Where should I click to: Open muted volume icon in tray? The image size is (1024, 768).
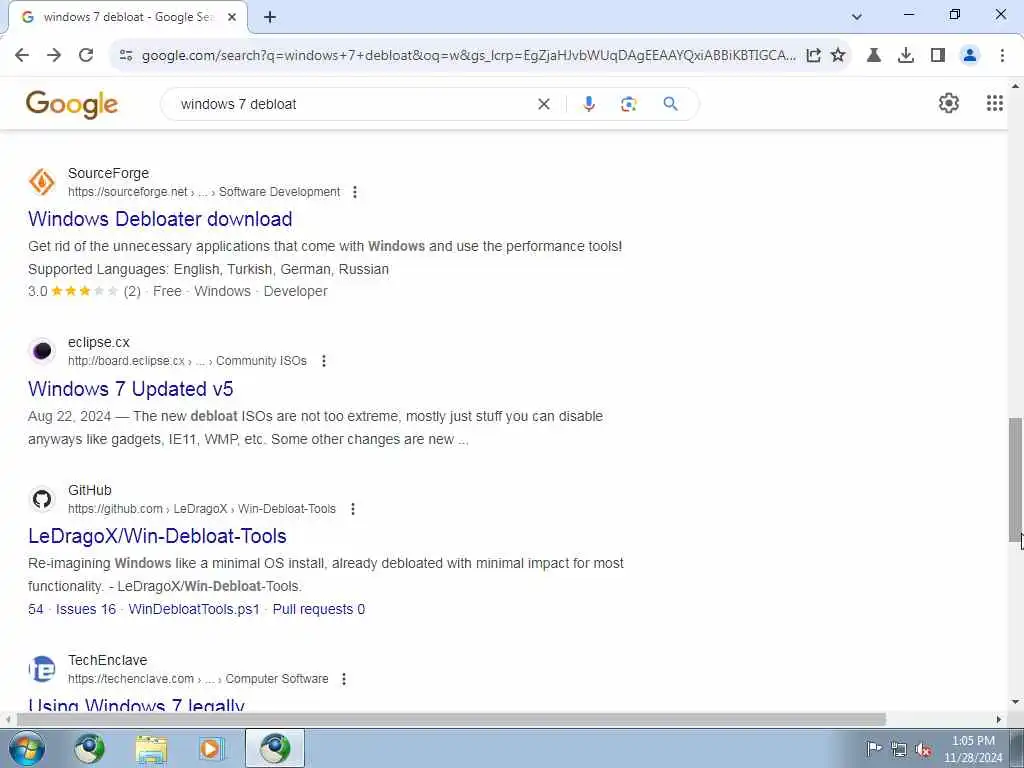coord(923,749)
